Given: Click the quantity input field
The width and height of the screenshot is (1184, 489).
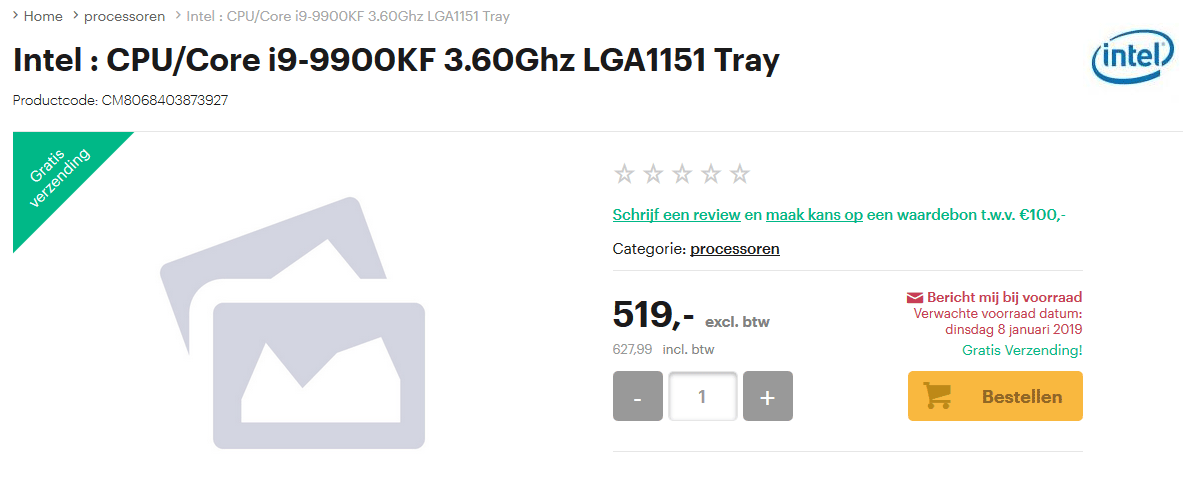Looking at the screenshot, I should [702, 396].
